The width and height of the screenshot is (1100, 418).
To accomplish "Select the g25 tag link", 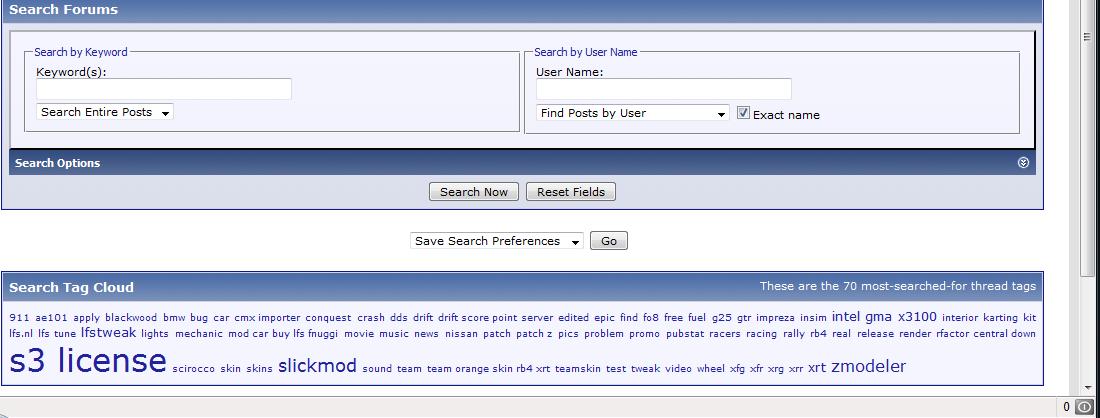I will [x=721, y=318].
